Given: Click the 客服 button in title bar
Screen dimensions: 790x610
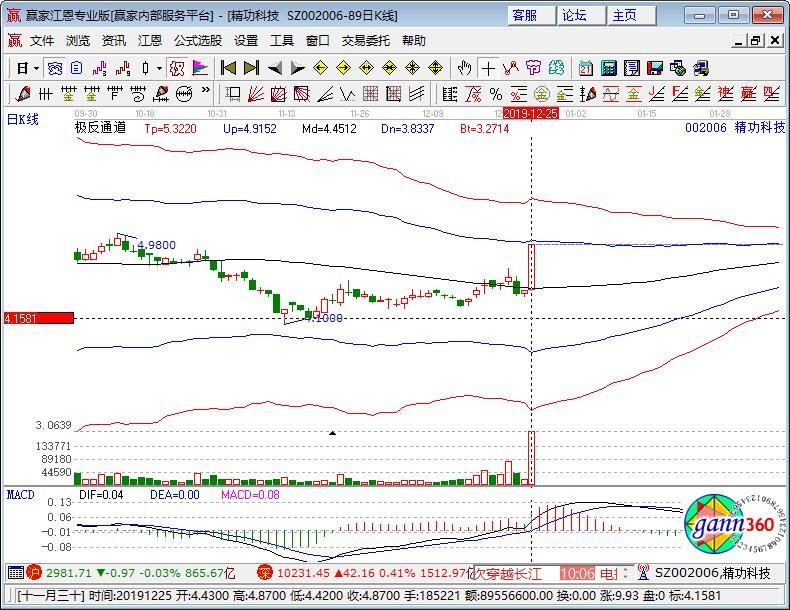Looking at the screenshot, I should pos(531,16).
